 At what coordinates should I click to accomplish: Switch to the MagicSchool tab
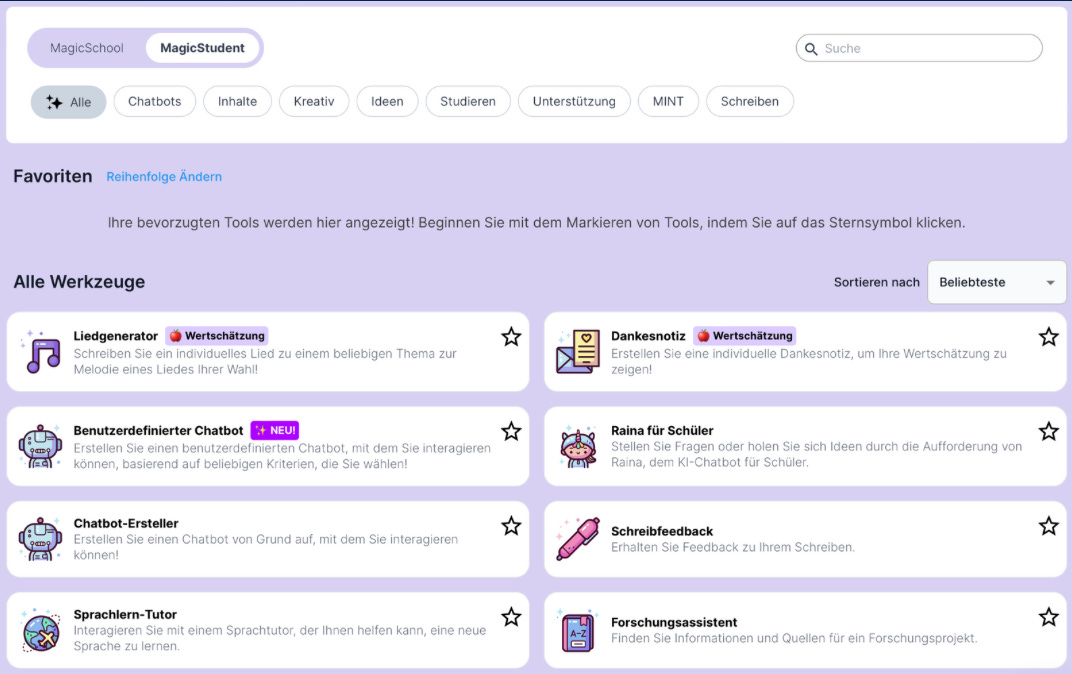(x=87, y=48)
